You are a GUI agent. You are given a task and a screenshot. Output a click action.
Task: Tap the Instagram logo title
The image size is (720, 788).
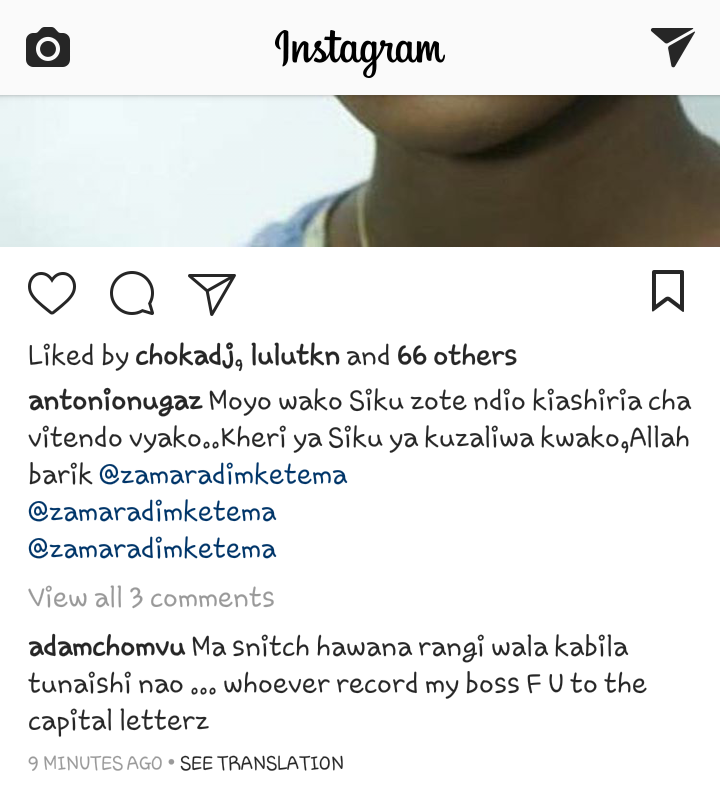click(360, 51)
